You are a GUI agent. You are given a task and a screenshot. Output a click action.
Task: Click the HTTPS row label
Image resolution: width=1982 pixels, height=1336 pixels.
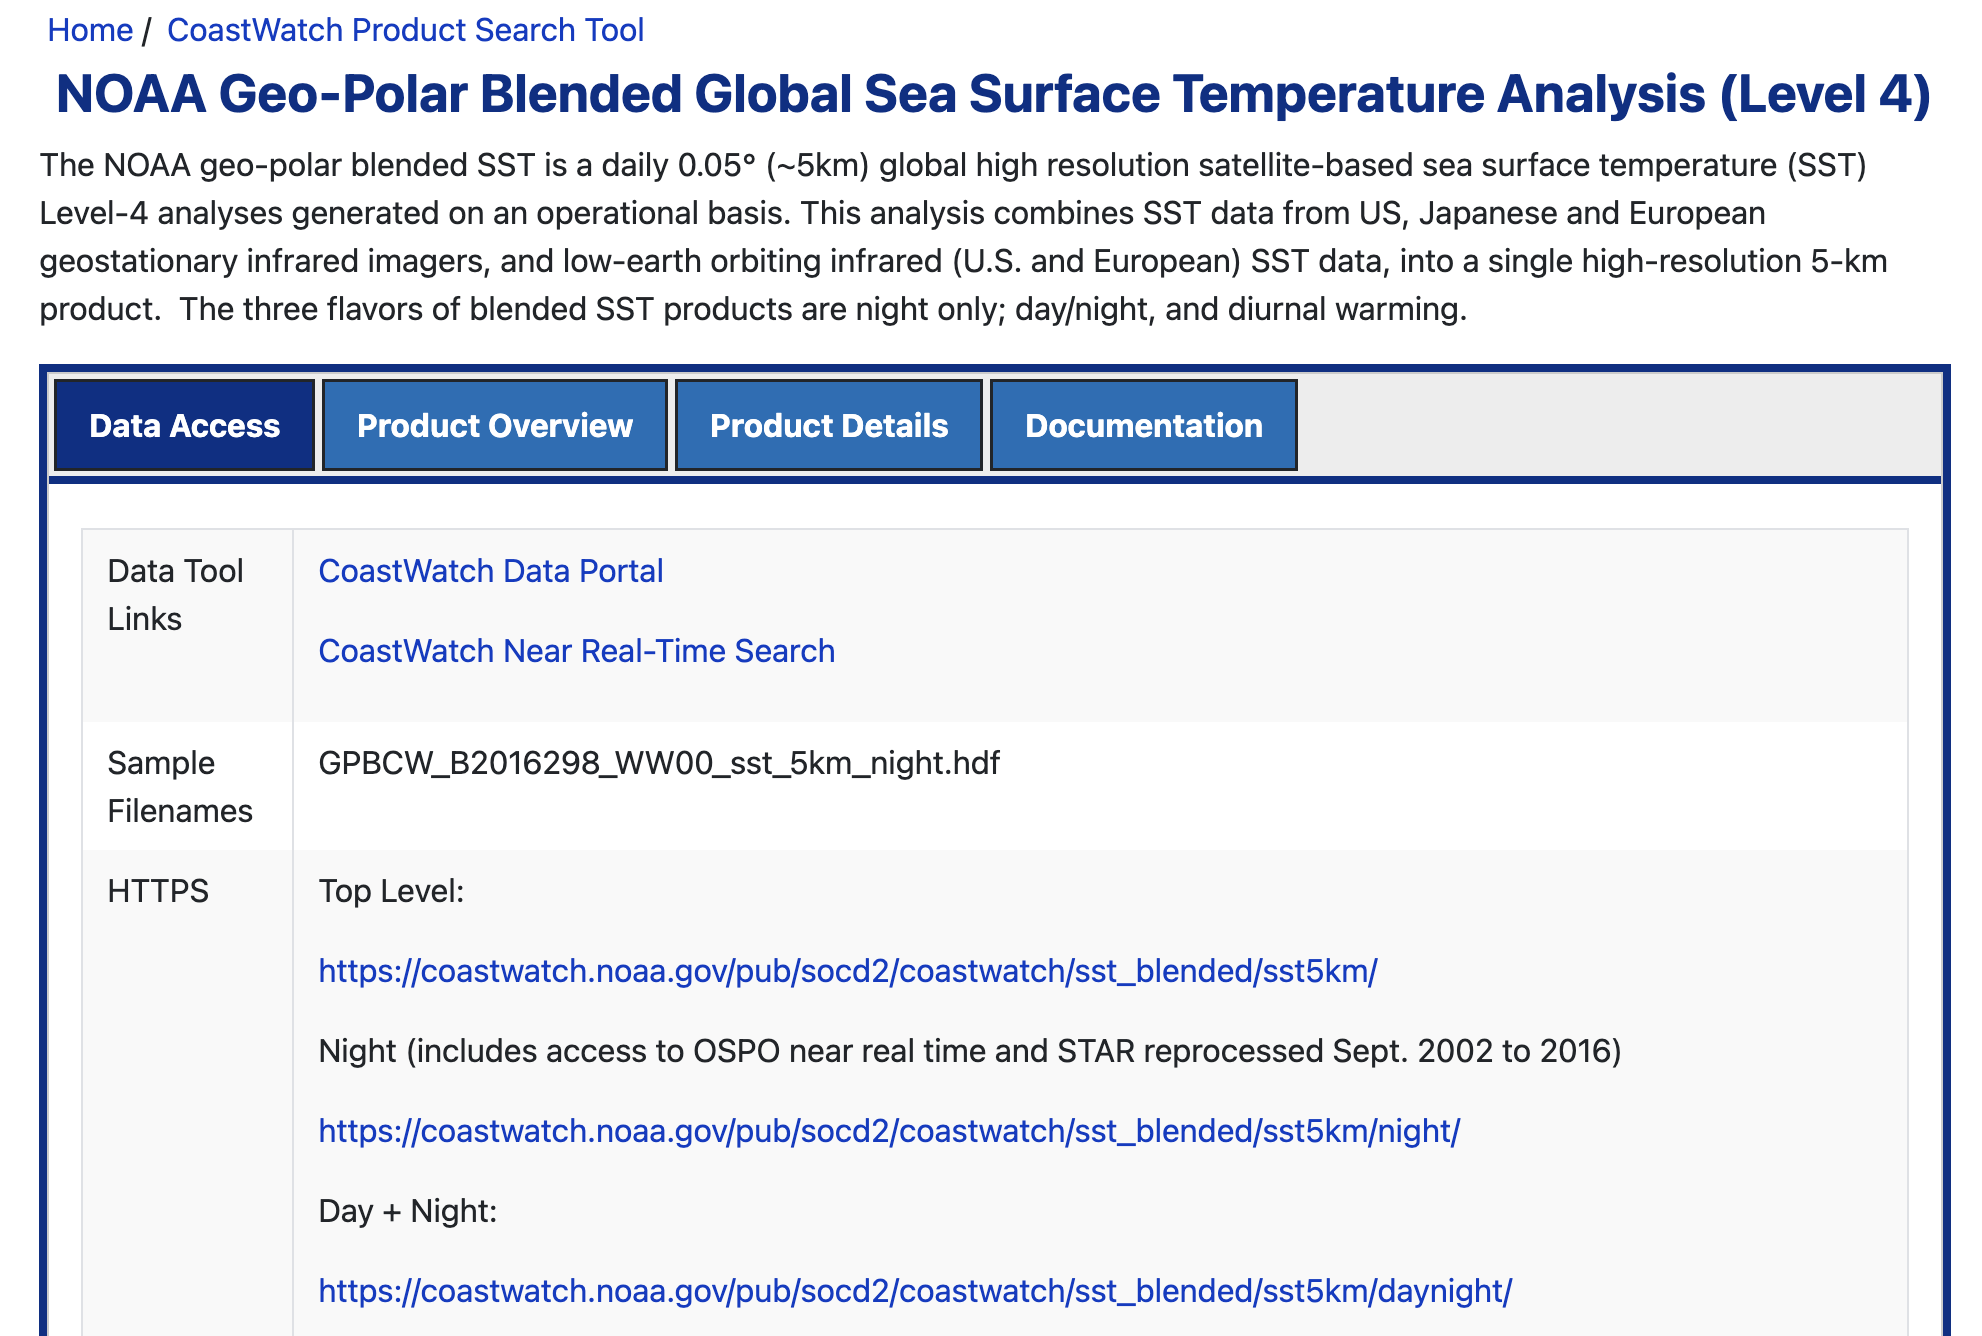coord(158,891)
